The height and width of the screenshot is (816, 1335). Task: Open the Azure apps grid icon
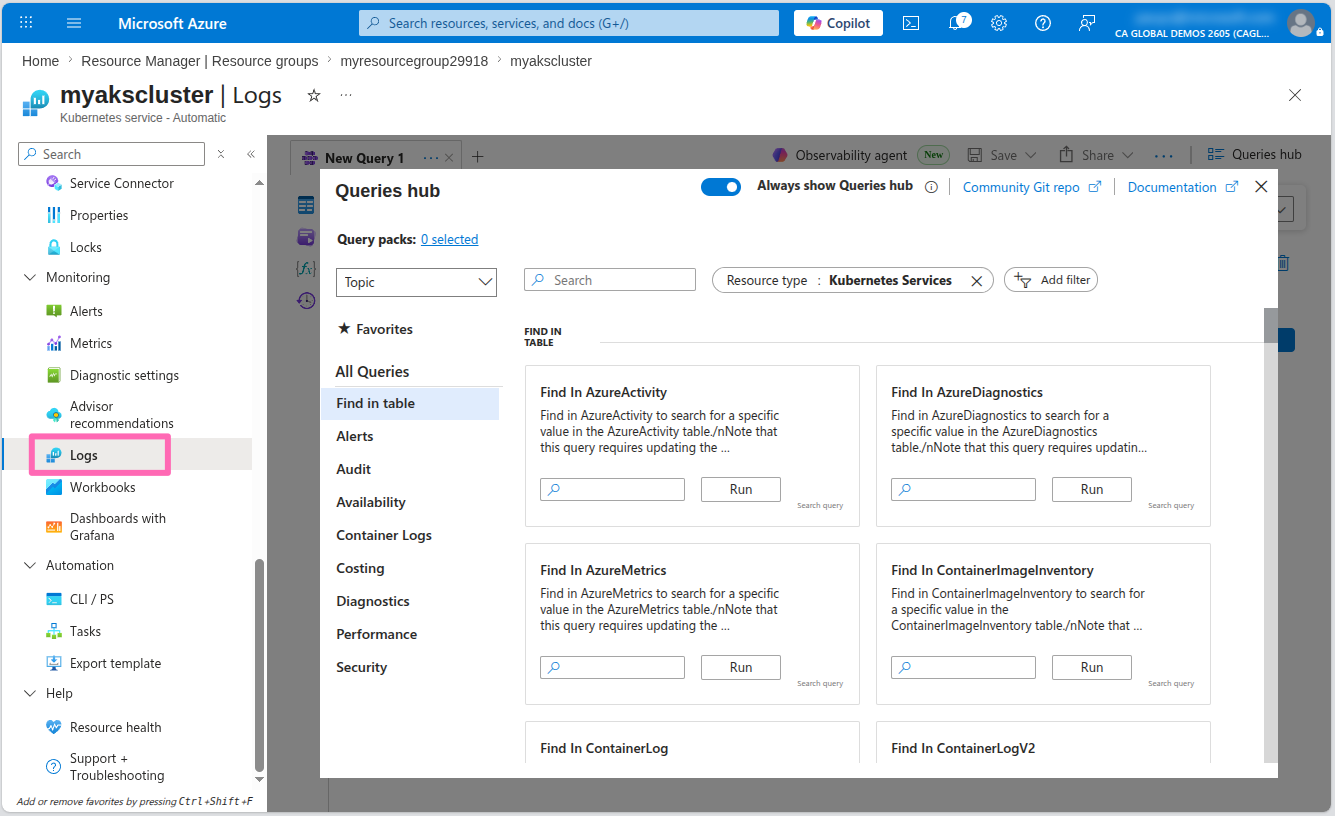[26, 22]
